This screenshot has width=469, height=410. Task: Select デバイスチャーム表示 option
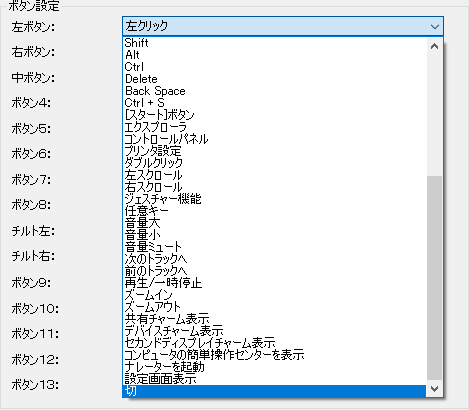click(274, 331)
